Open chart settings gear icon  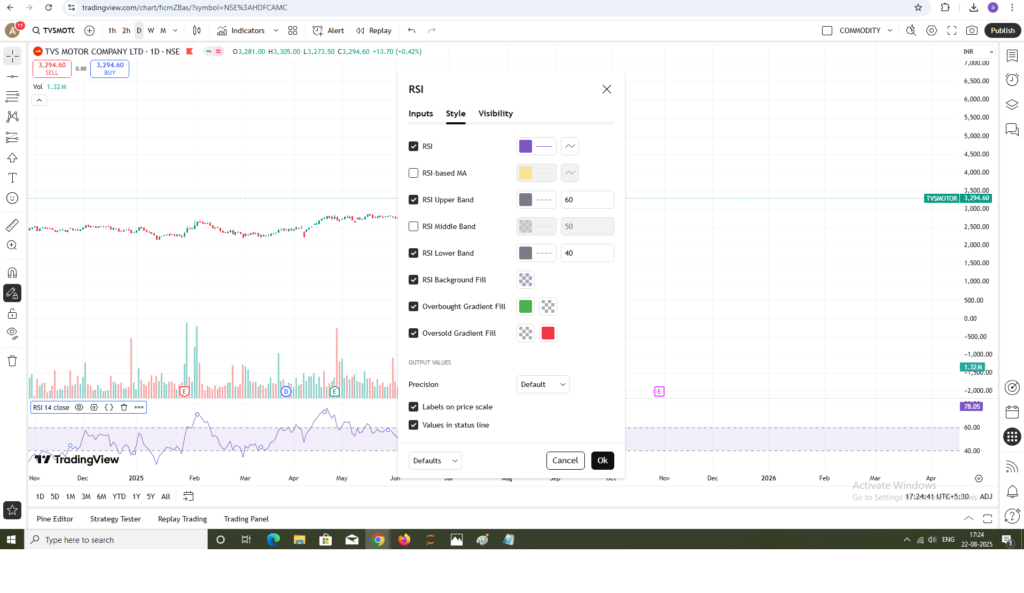coord(931,31)
